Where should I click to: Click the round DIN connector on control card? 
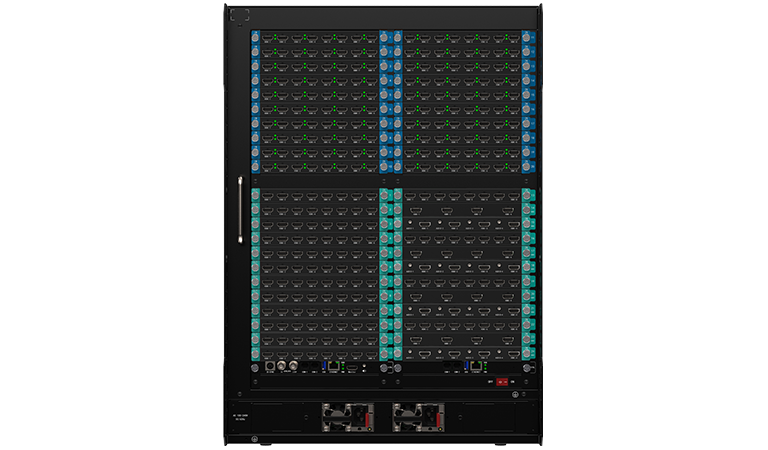(269, 368)
